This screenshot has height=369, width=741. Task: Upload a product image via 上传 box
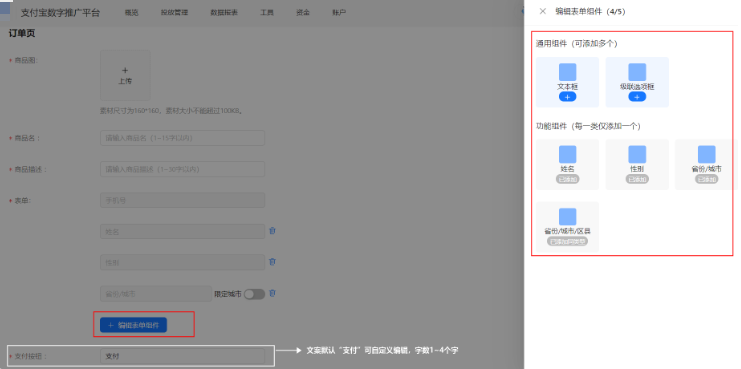tap(125, 76)
